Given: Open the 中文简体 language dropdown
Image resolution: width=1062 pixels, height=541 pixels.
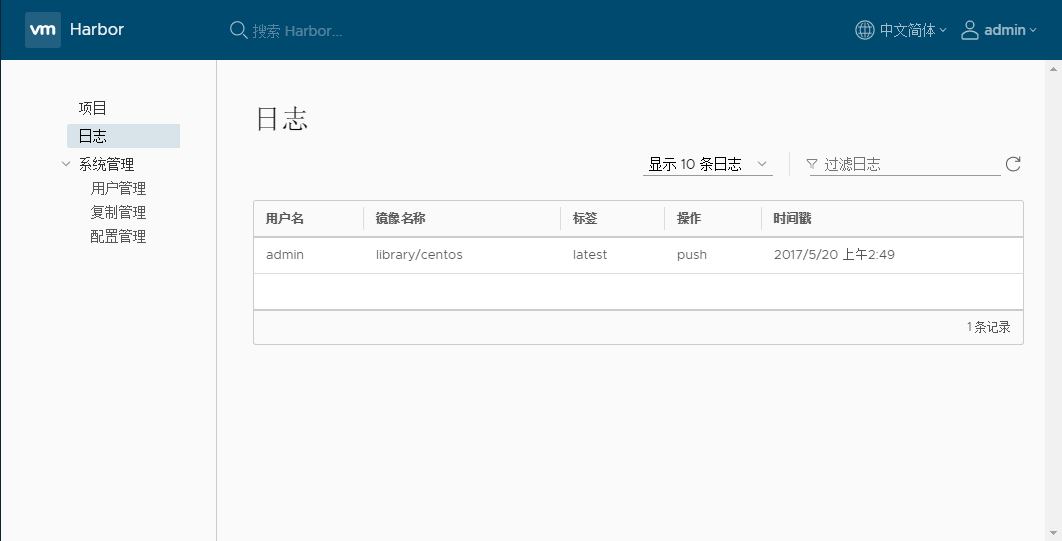Looking at the screenshot, I should [x=912, y=30].
